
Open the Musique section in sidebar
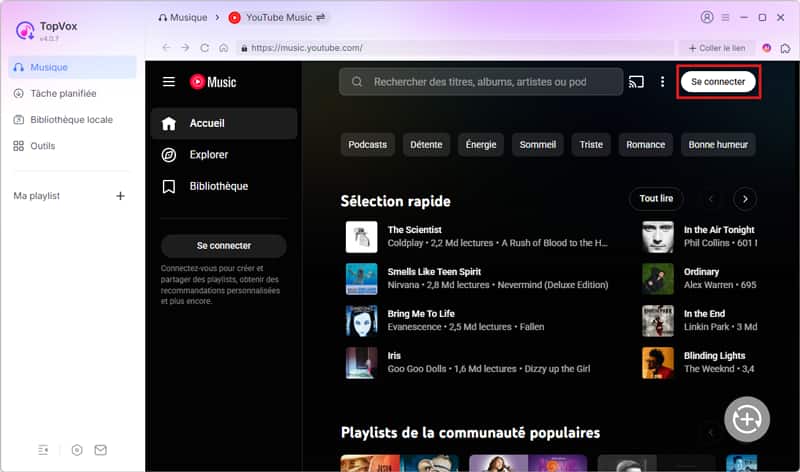tap(72, 67)
